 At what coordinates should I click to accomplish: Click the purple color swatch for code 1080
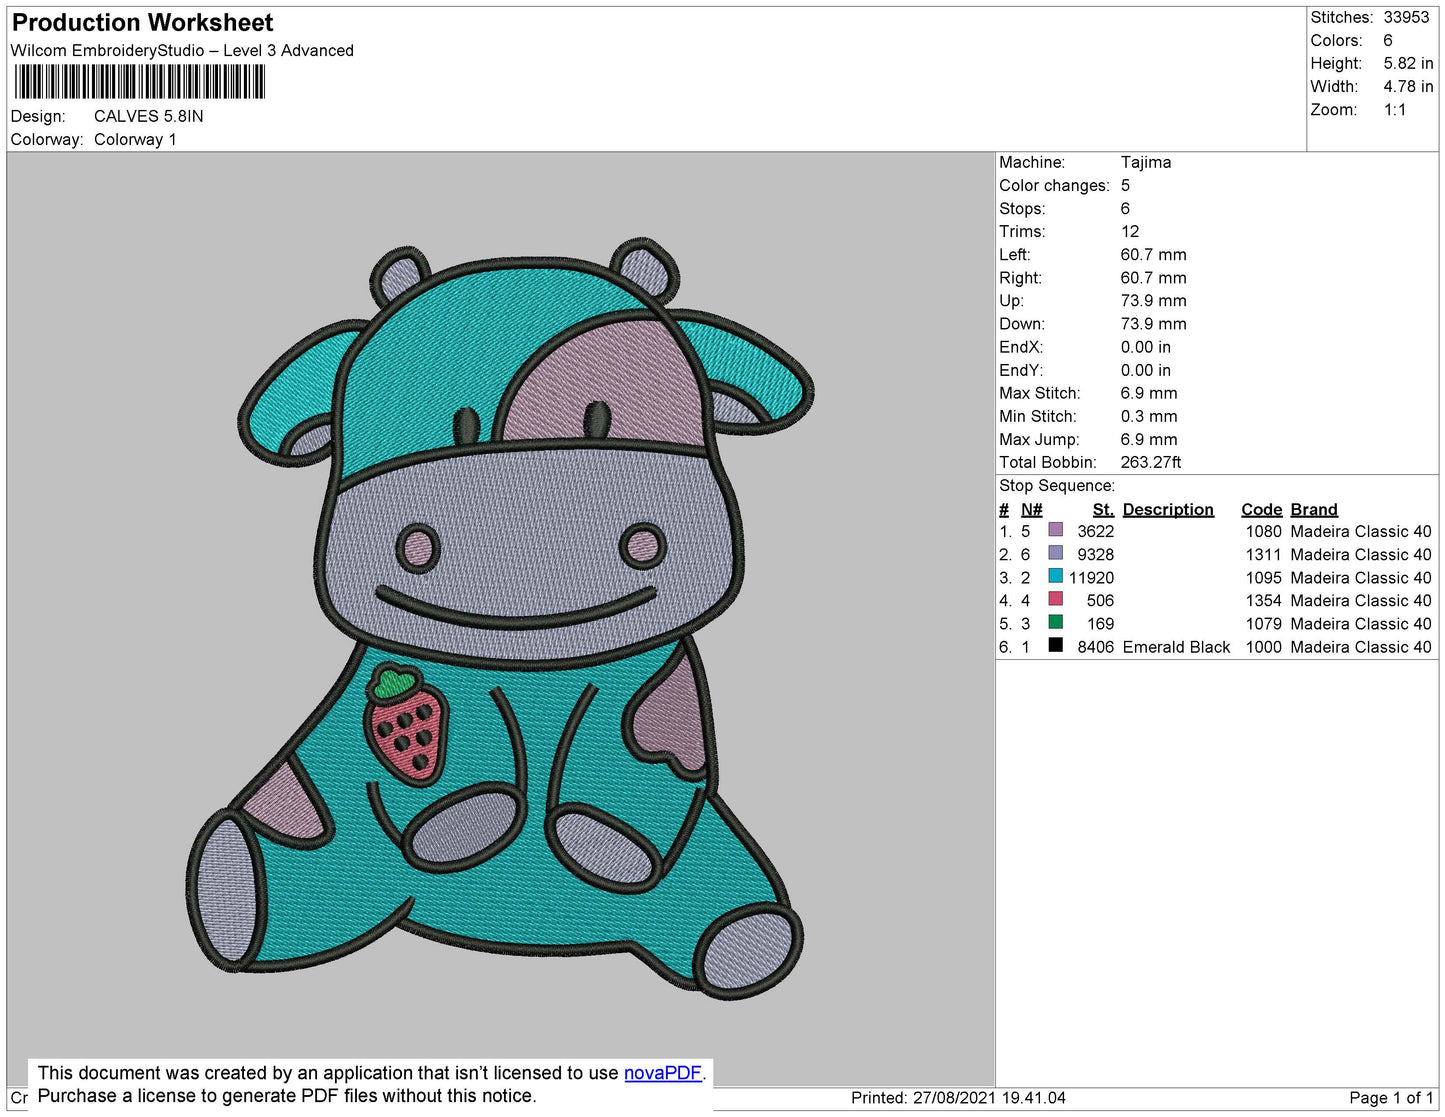[1055, 530]
